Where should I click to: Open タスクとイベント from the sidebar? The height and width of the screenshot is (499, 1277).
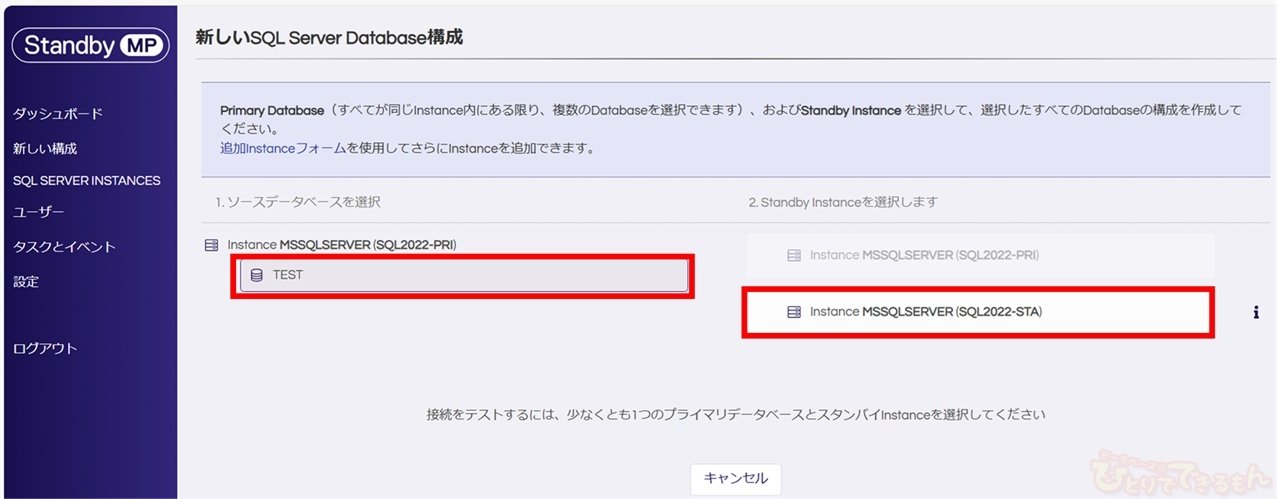[x=64, y=247]
